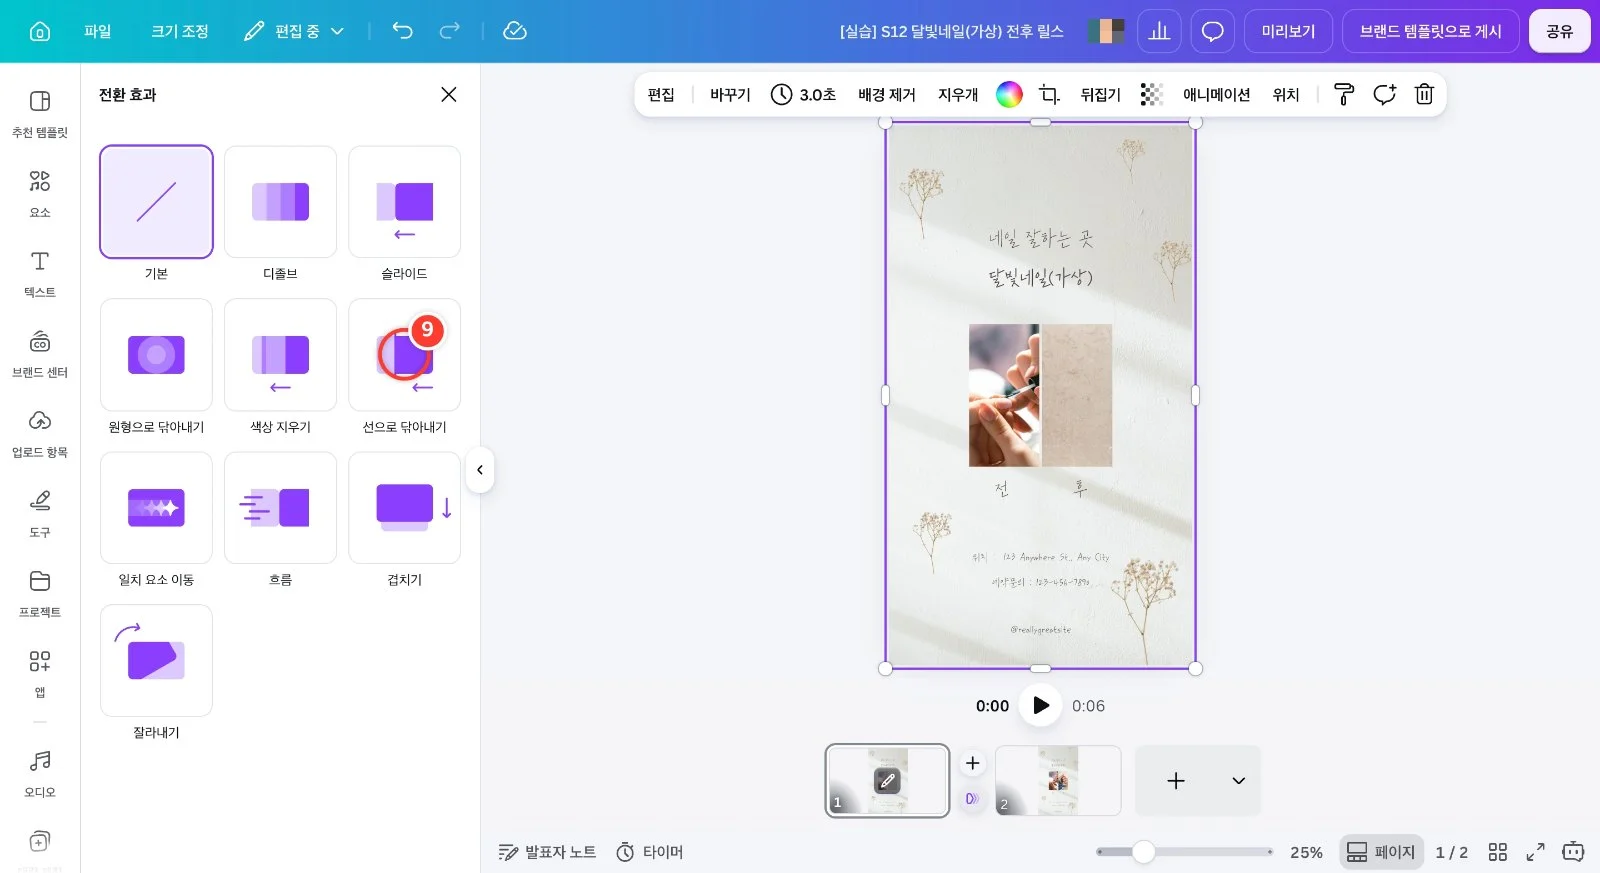Undo the last action
Image resolution: width=1600 pixels, height=873 pixels.
[x=402, y=31]
